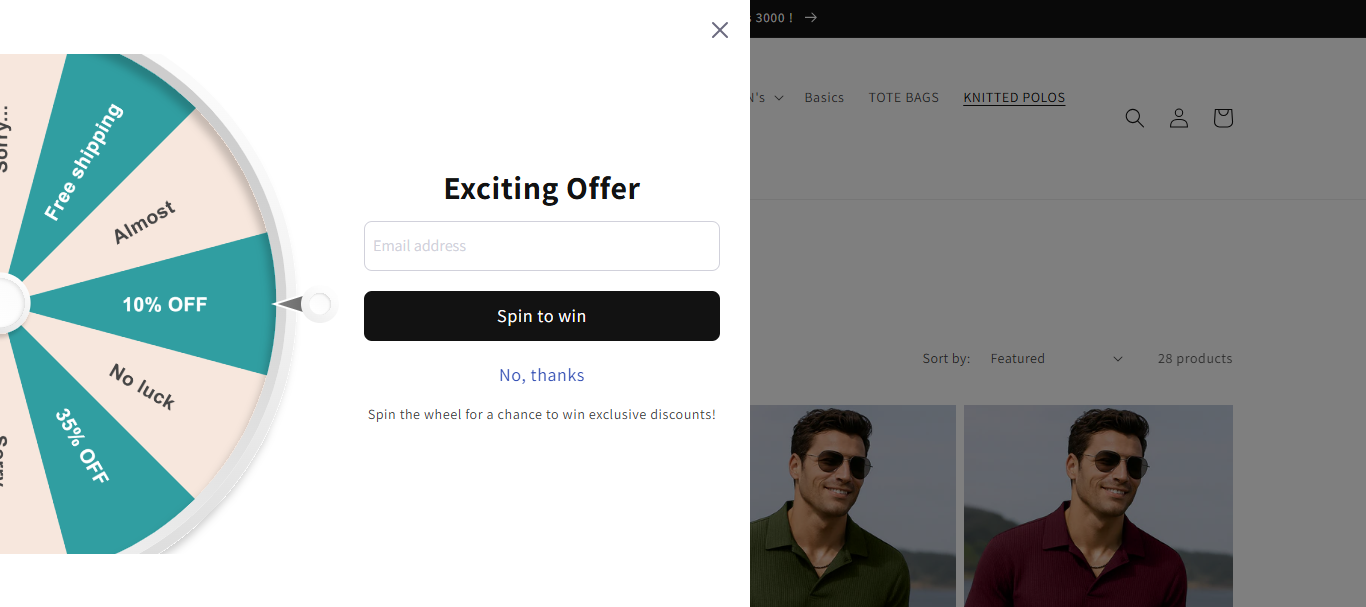Open the shopping cart icon
Image resolution: width=1366 pixels, height=607 pixels.
click(x=1222, y=118)
